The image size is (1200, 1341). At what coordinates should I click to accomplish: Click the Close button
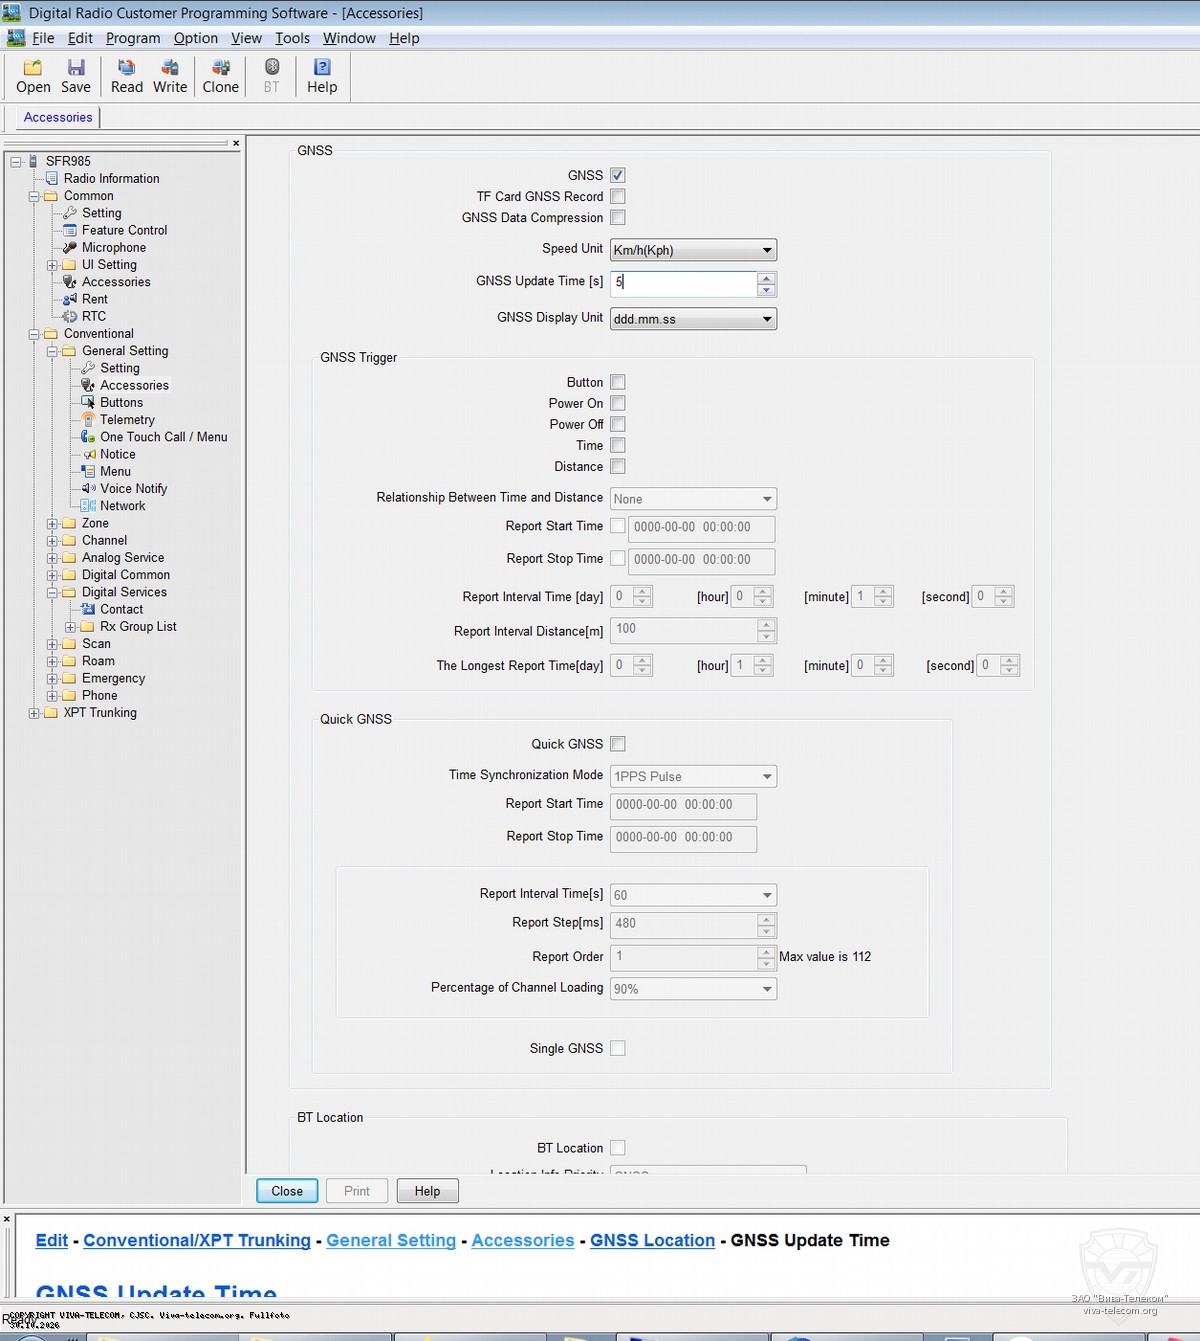tap(287, 1191)
